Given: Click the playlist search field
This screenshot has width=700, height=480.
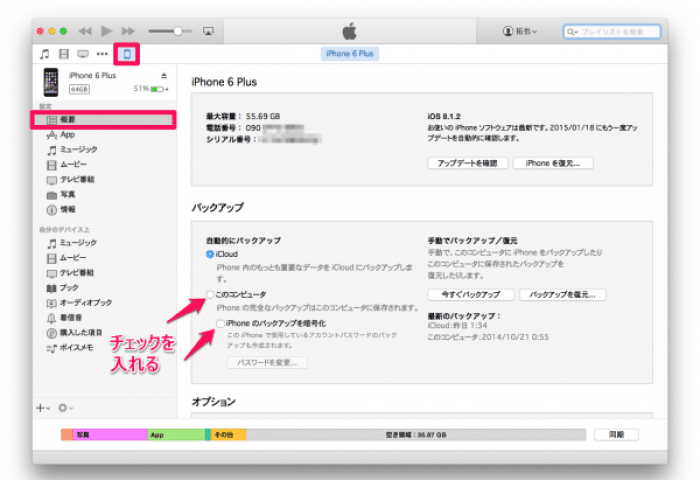Looking at the screenshot, I should (x=612, y=32).
